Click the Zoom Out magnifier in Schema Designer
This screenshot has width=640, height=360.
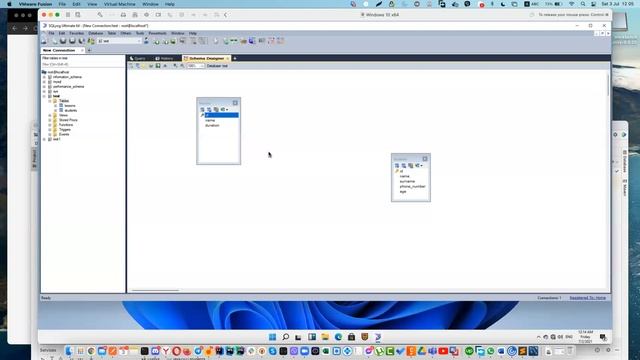pos(182,66)
